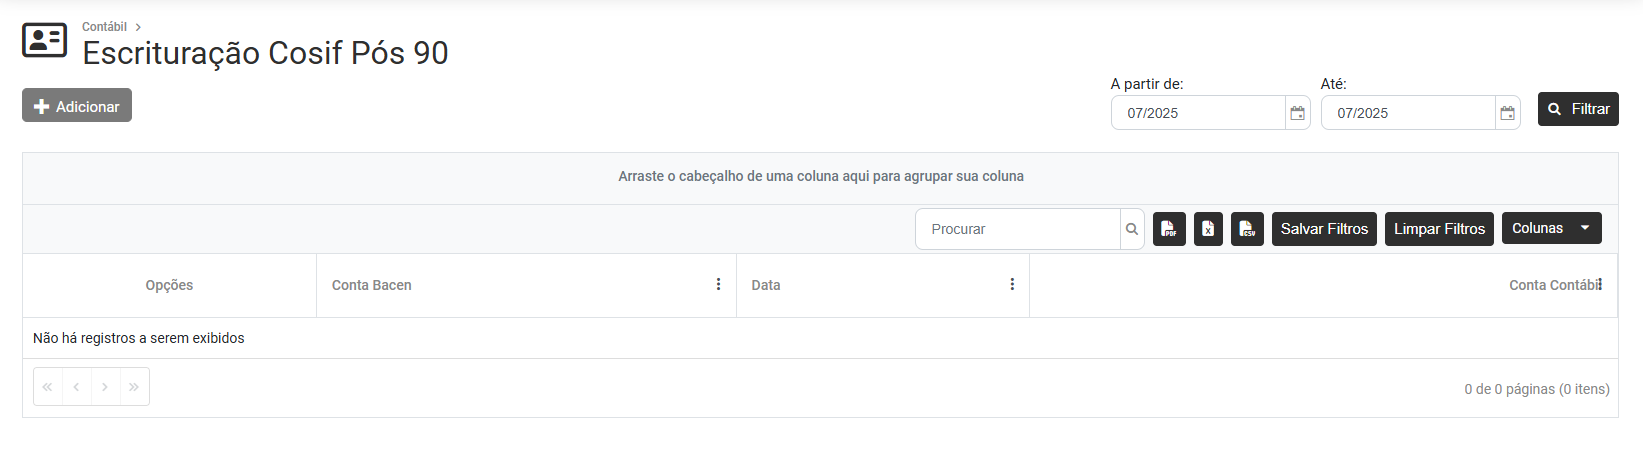Sort by the Conta Bacen column header
The height and width of the screenshot is (465, 1643).
tap(372, 285)
